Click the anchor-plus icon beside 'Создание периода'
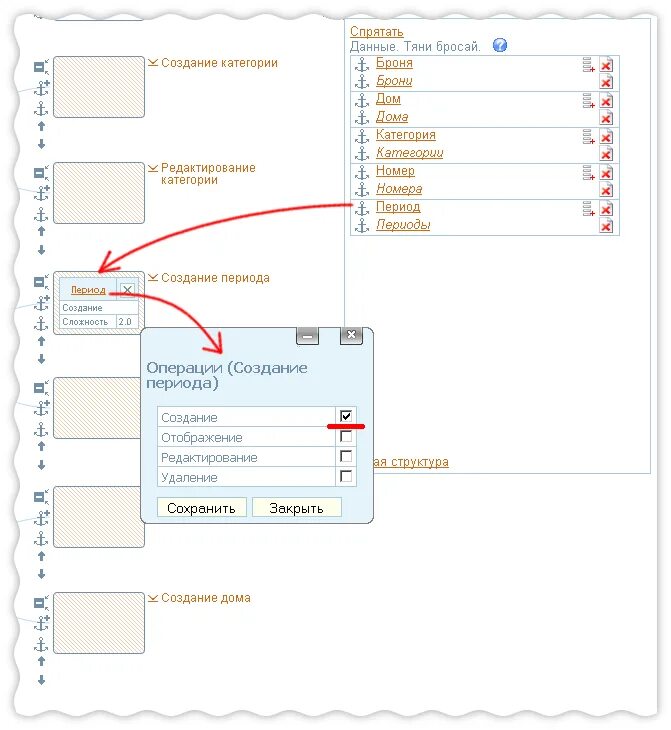Image resolution: width=671 pixels, height=730 pixels. click(42, 303)
